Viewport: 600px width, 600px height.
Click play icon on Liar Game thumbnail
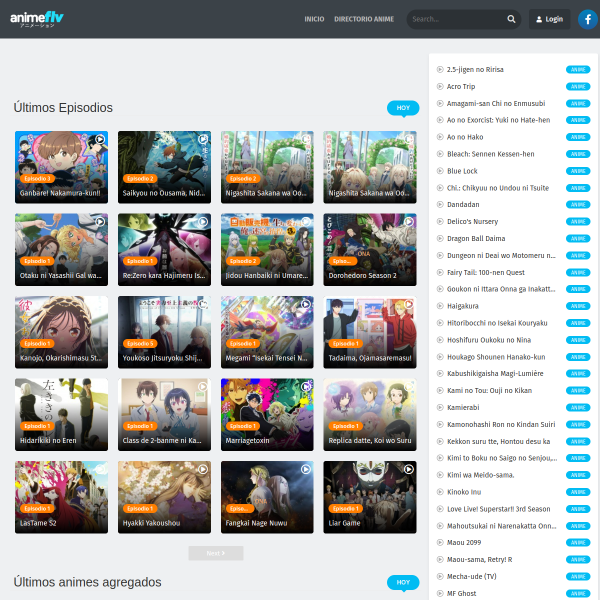[408, 469]
